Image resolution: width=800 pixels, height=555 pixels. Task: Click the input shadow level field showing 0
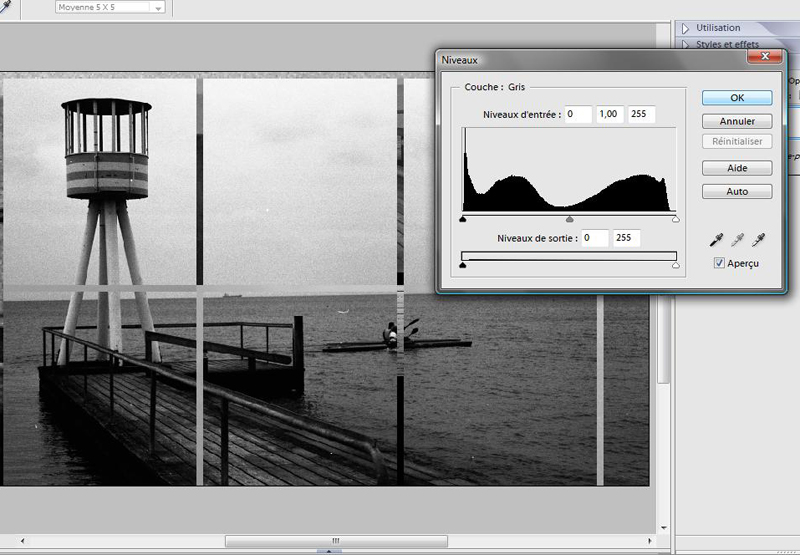tap(578, 114)
